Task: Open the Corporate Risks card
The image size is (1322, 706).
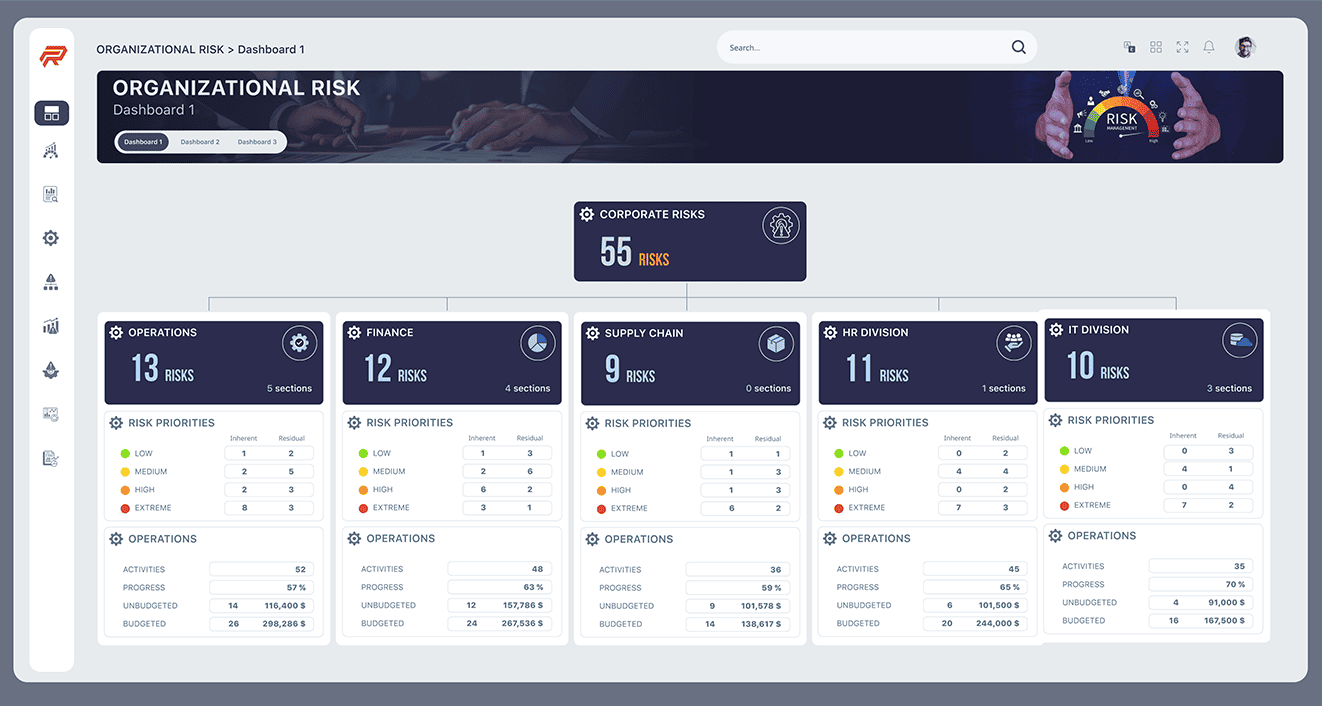Action: pos(689,242)
